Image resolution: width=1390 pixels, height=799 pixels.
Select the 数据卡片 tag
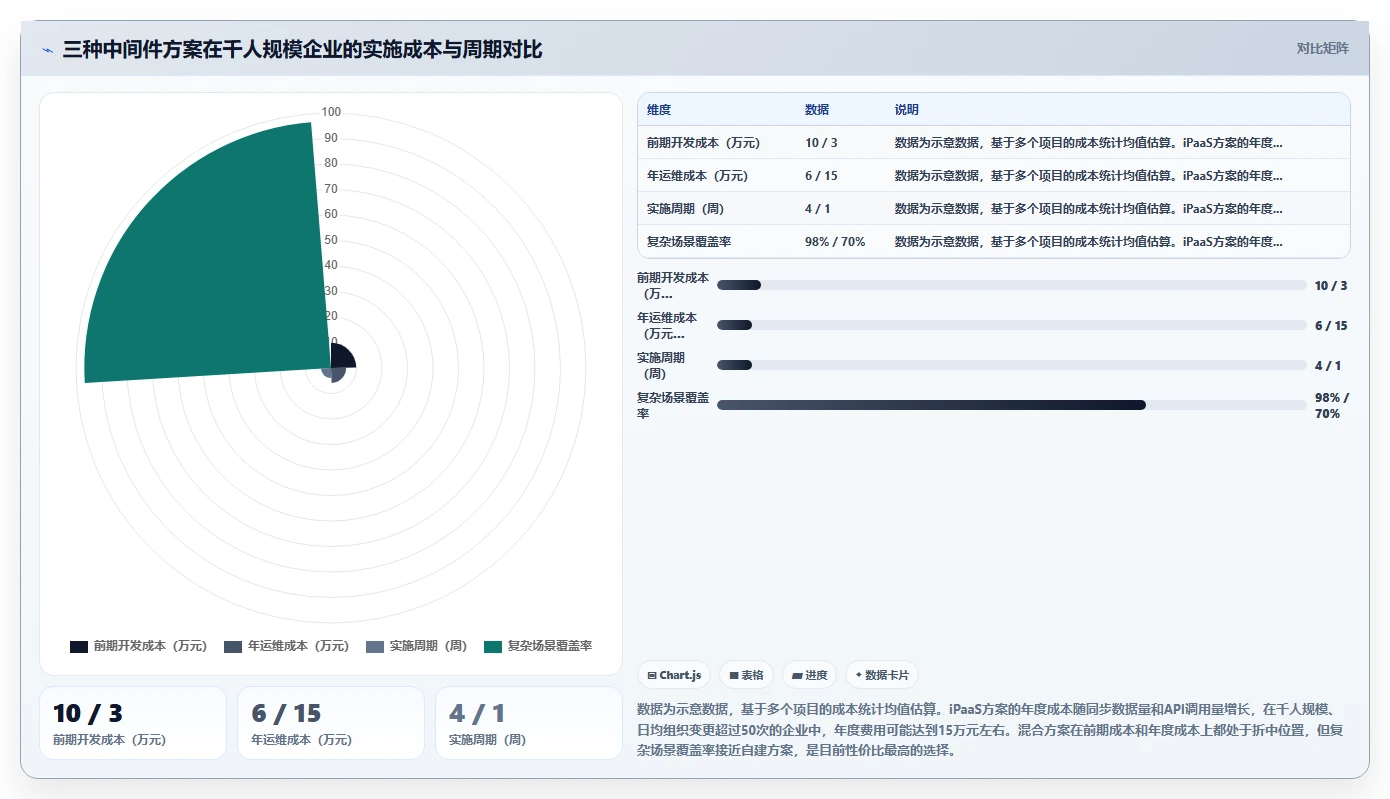click(881, 675)
